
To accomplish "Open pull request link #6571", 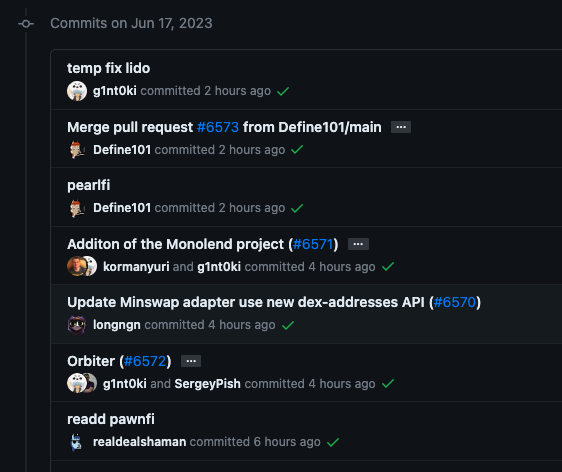I will click(x=313, y=244).
